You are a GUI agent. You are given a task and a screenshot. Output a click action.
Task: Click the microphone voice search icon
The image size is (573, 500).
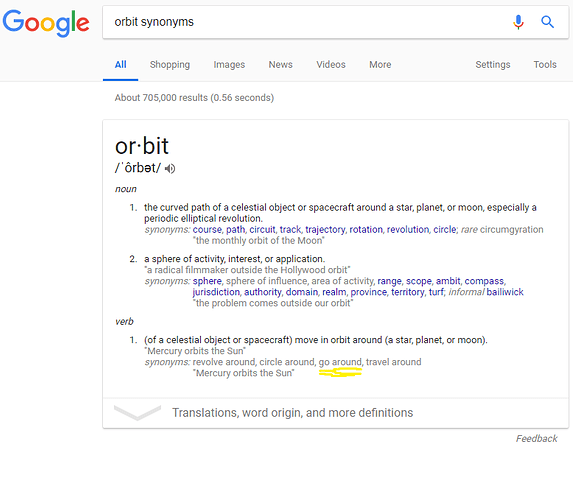[x=518, y=22]
